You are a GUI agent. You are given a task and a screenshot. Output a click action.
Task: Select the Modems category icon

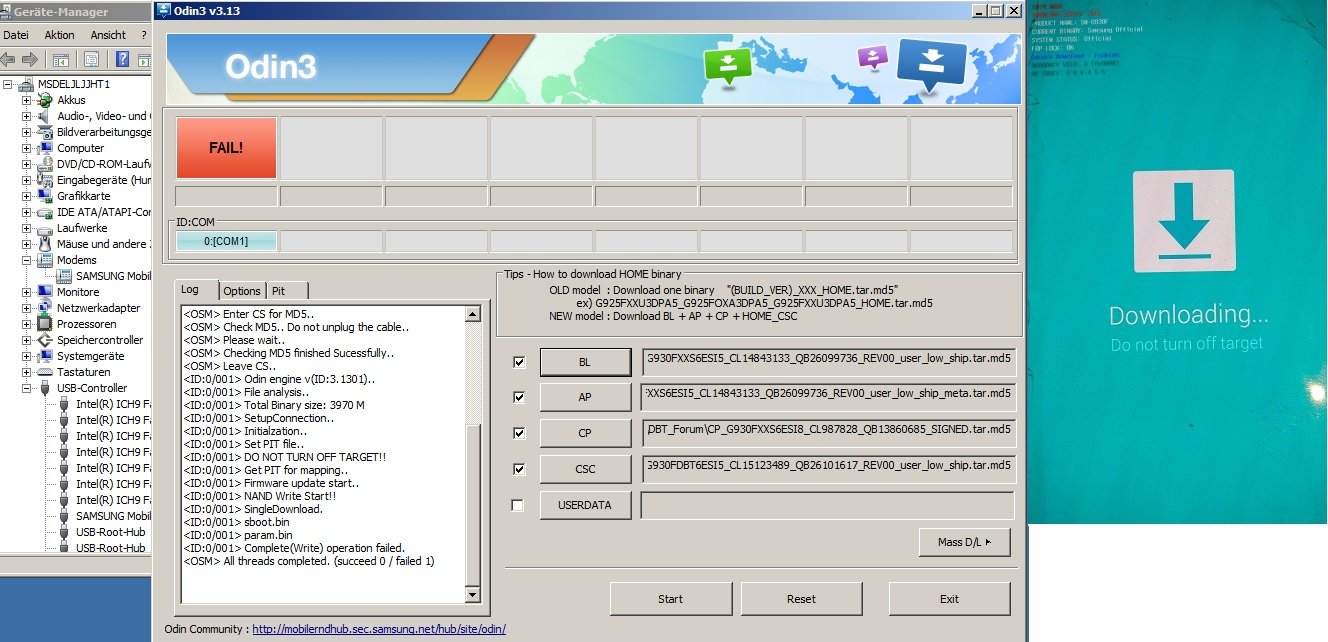(45, 260)
